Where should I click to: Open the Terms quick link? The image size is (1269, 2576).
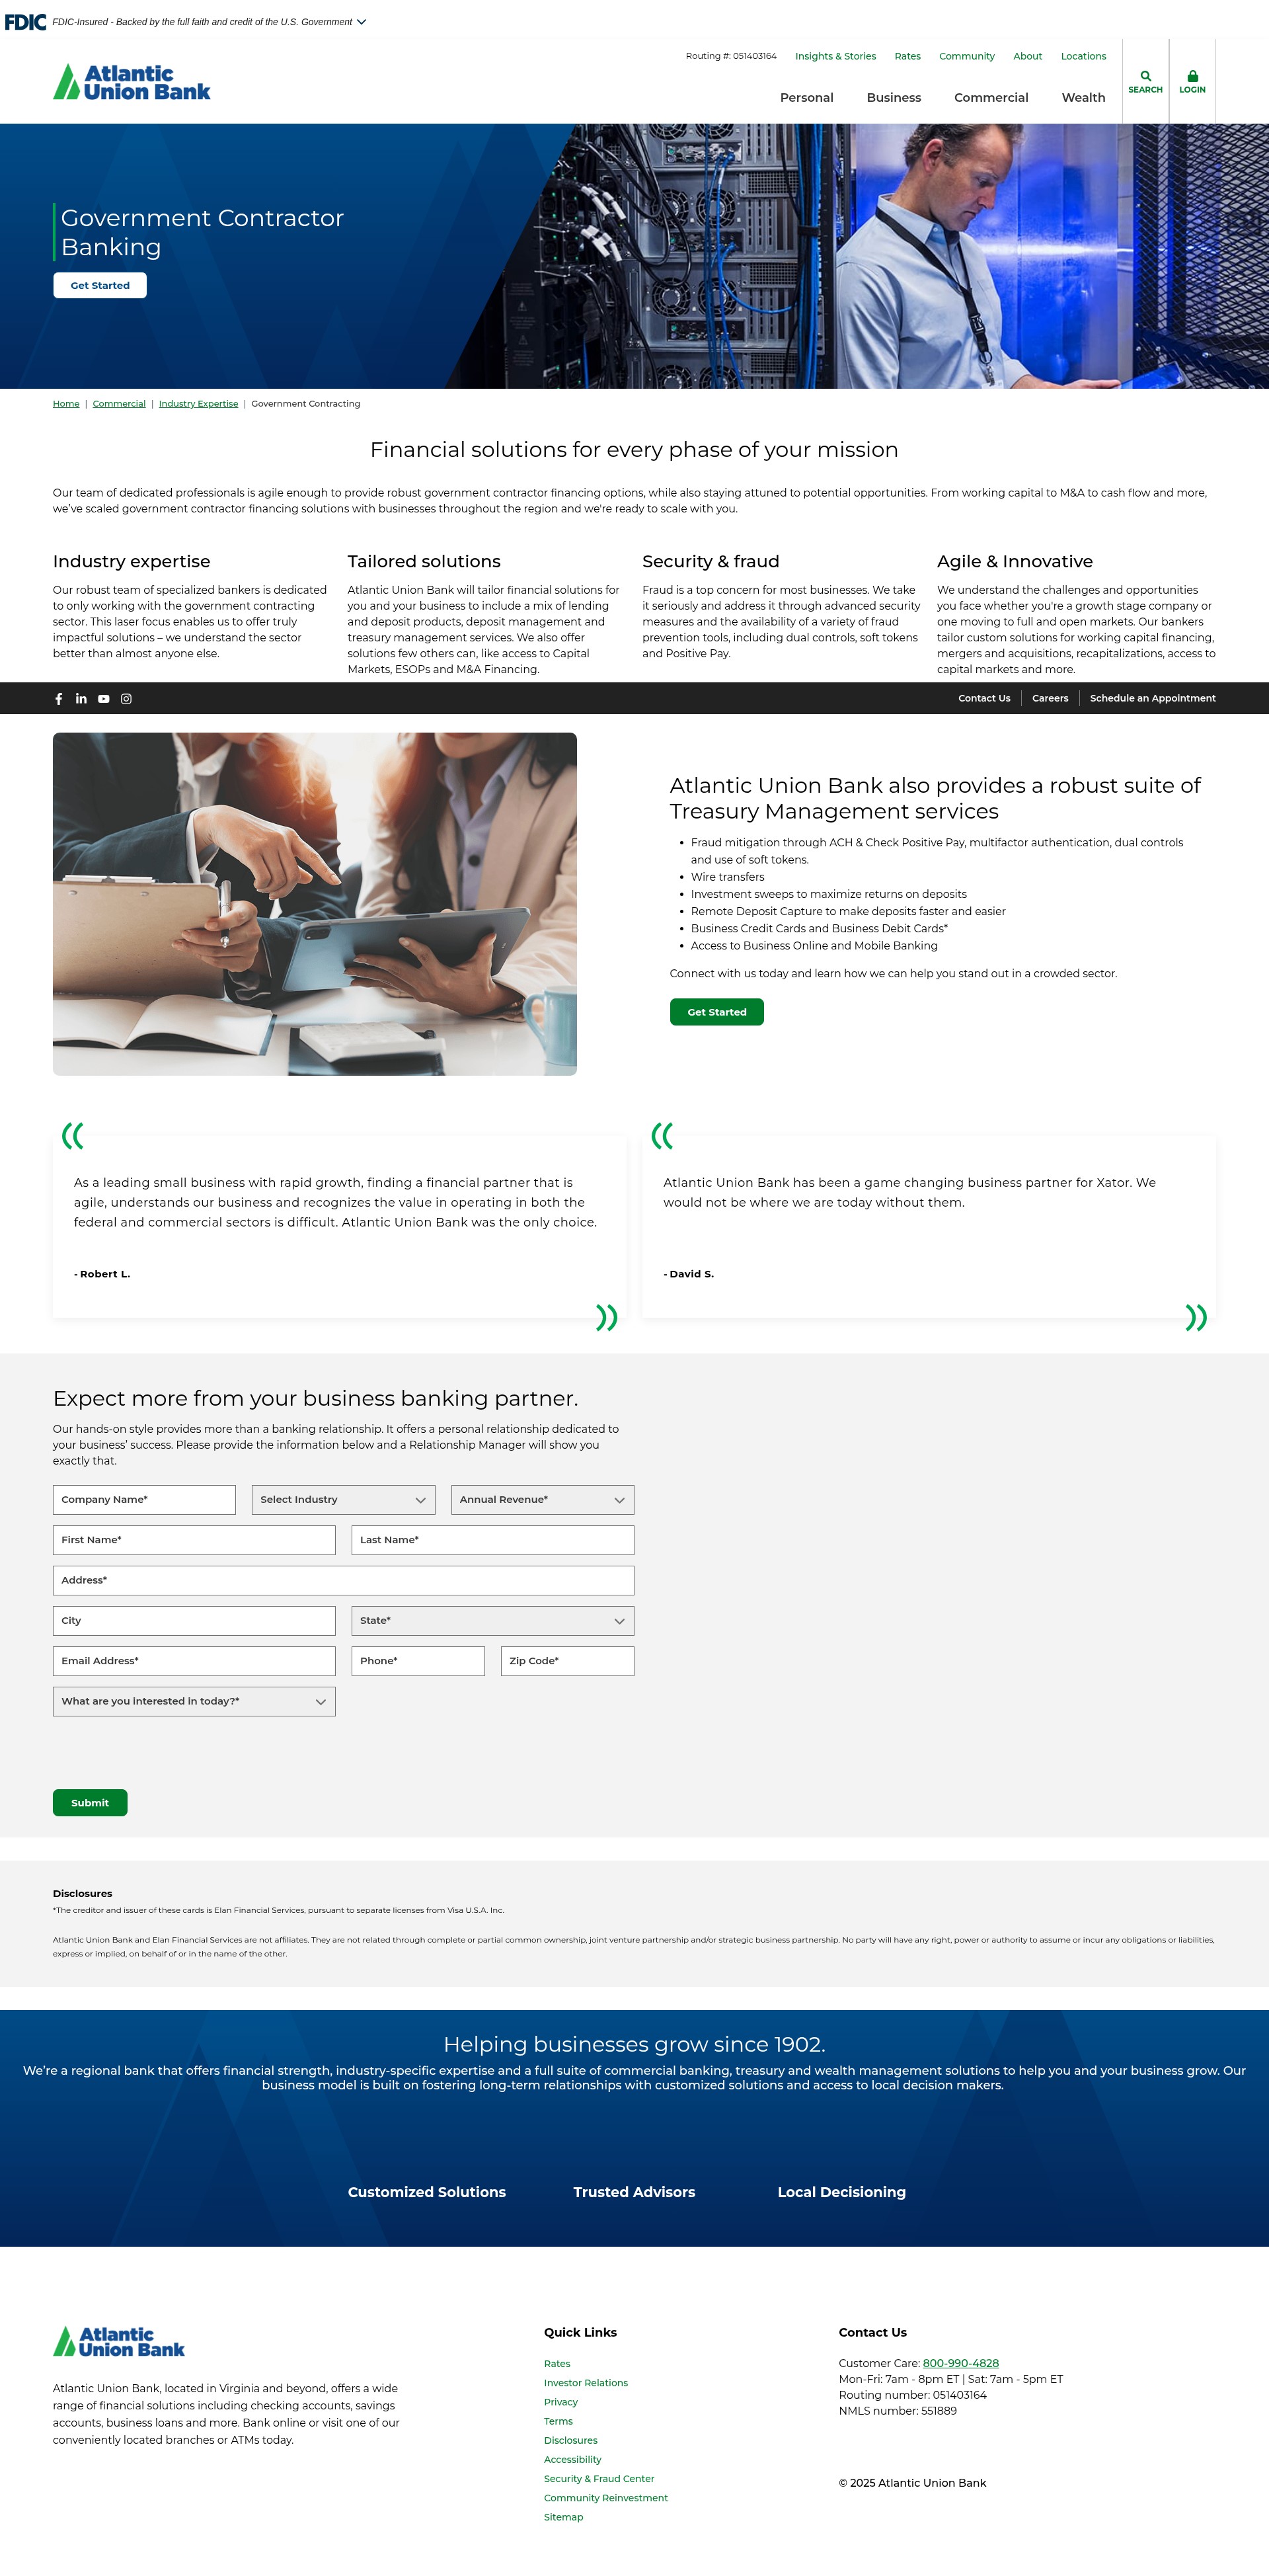tap(558, 2422)
